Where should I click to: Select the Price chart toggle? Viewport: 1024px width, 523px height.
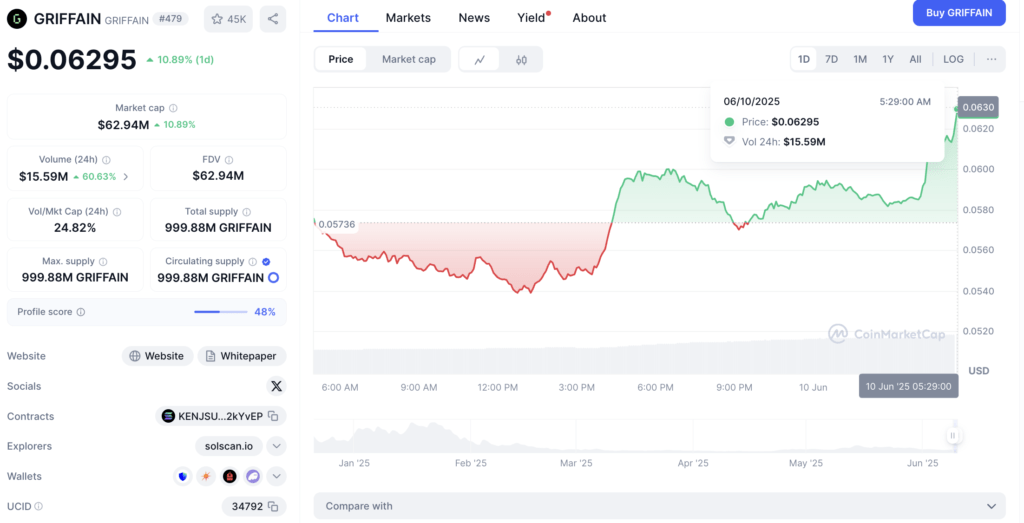(x=341, y=59)
